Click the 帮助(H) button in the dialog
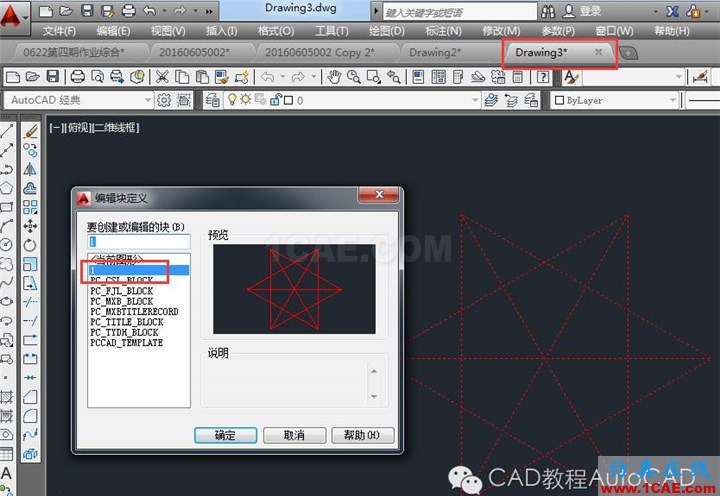720x496 pixels. coord(362,435)
